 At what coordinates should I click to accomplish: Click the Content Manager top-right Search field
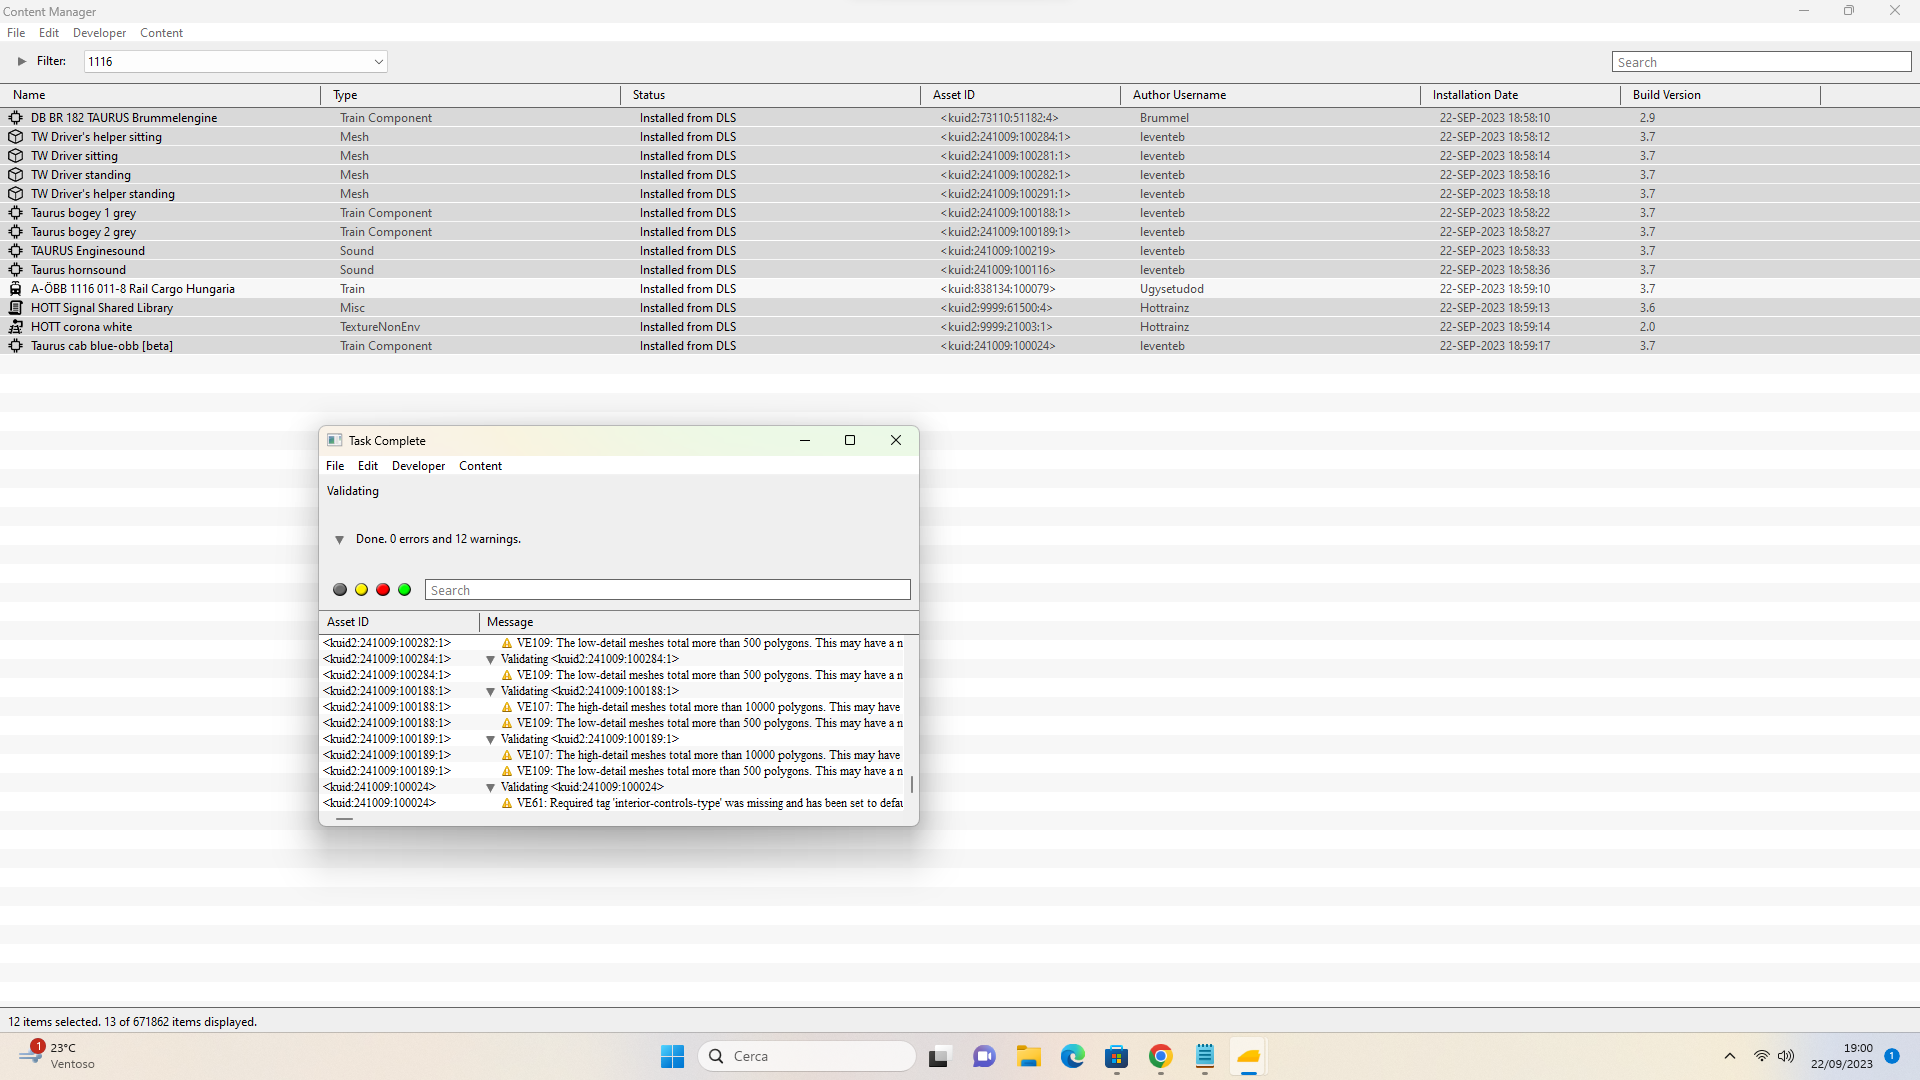click(x=1762, y=62)
